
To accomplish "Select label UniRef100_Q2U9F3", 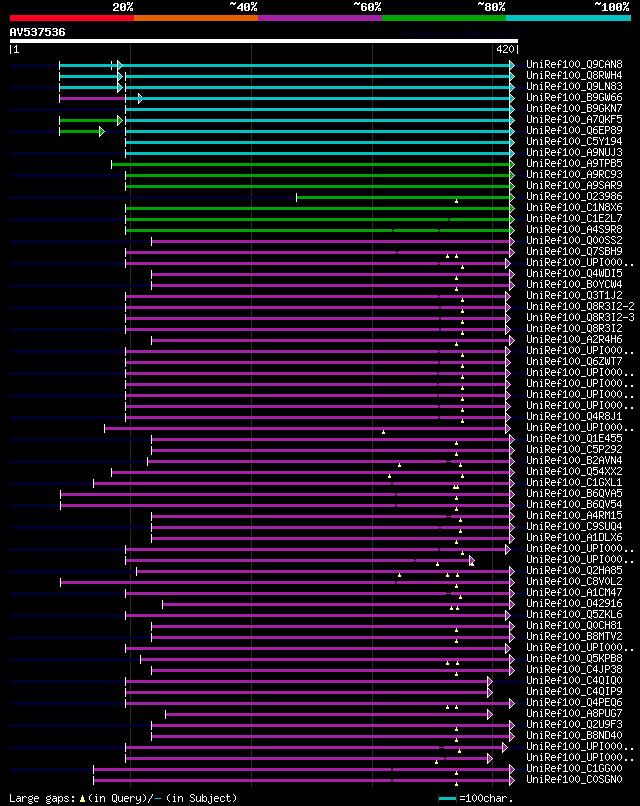I will pyautogui.click(x=574, y=725).
